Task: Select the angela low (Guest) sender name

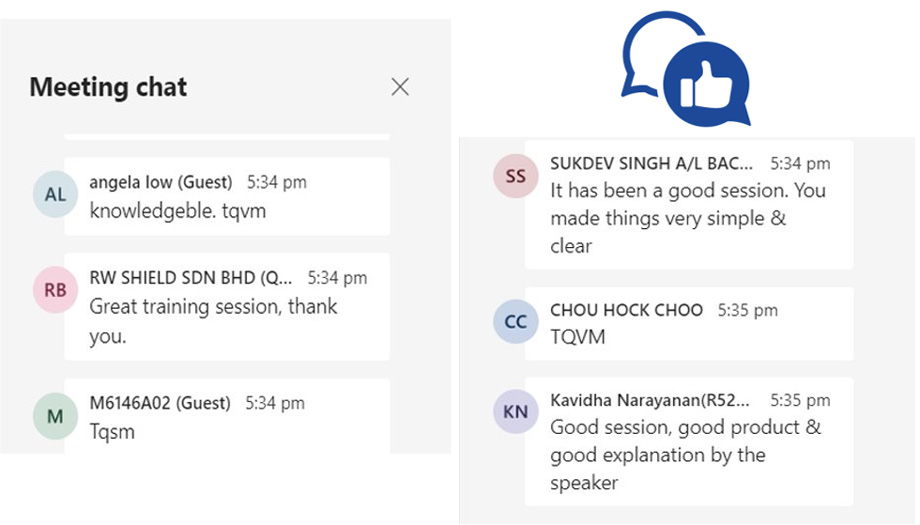Action: pyautogui.click(x=161, y=182)
